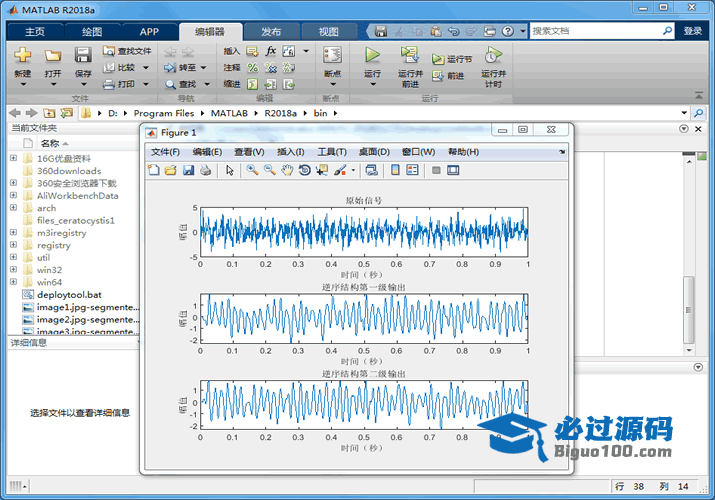This screenshot has width=715, height=500.
Task: Switch to the 绘图 tab
Action: (x=91, y=31)
